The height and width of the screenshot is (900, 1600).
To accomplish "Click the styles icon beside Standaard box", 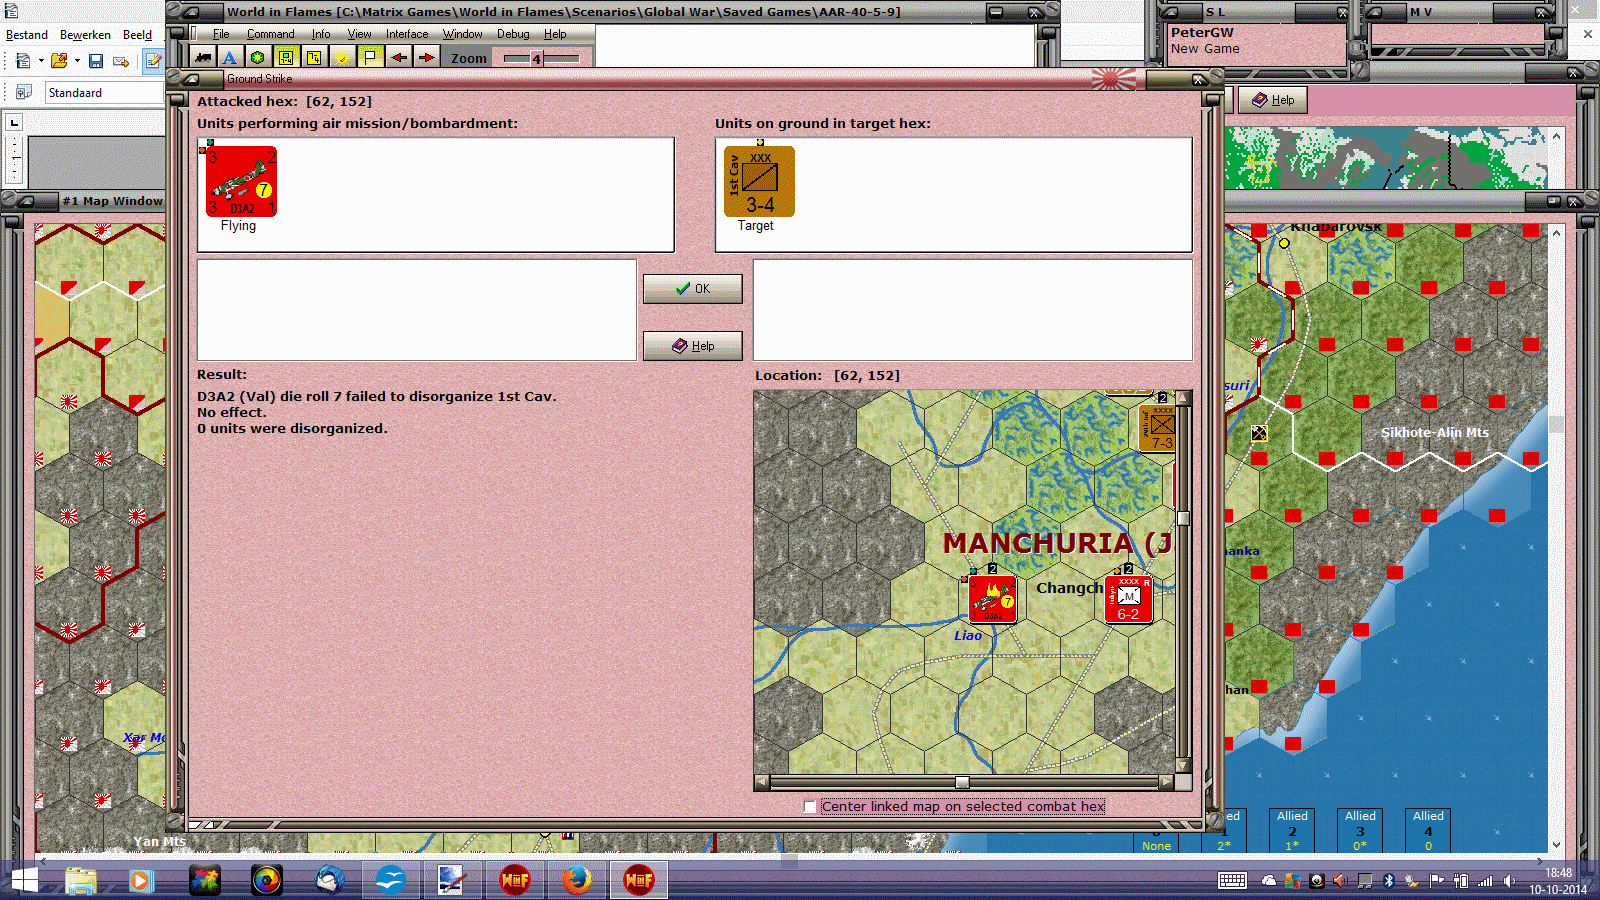I will pyautogui.click(x=23, y=92).
